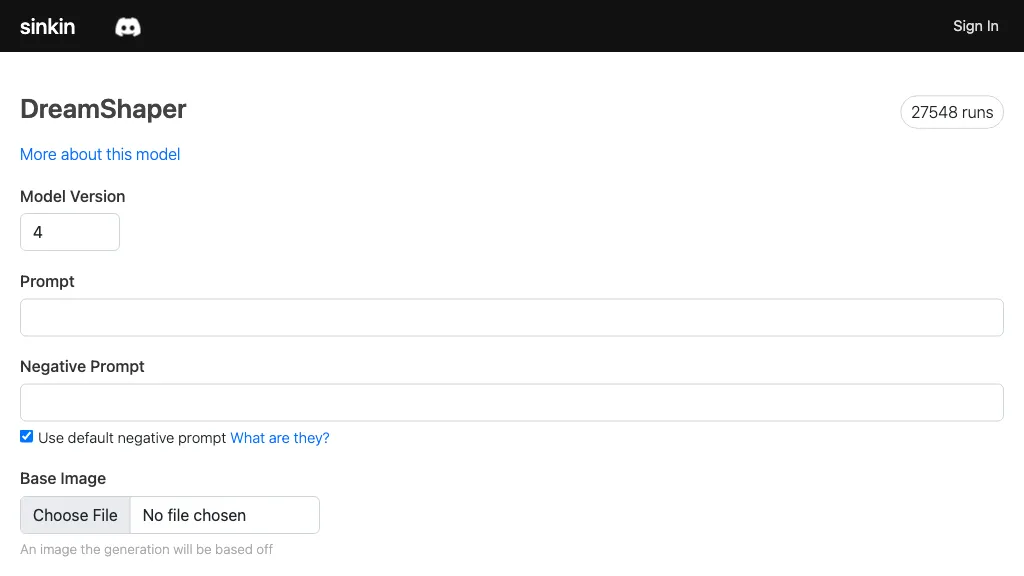This screenshot has height=576, width=1024.
Task: Click the Base Image label
Action: pos(63,478)
